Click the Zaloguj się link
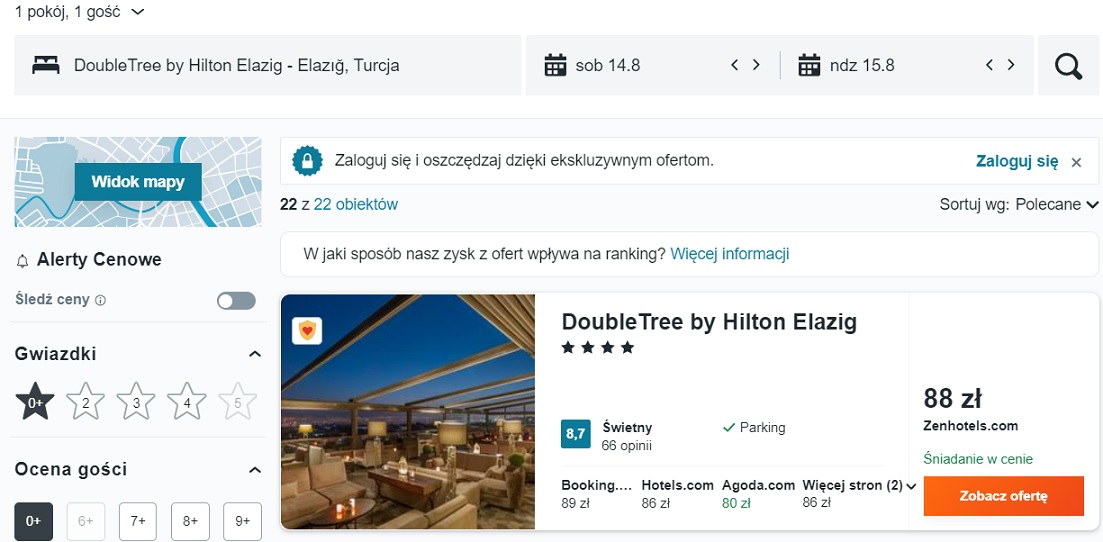Viewport: 1103px width, 542px height. (x=1016, y=161)
